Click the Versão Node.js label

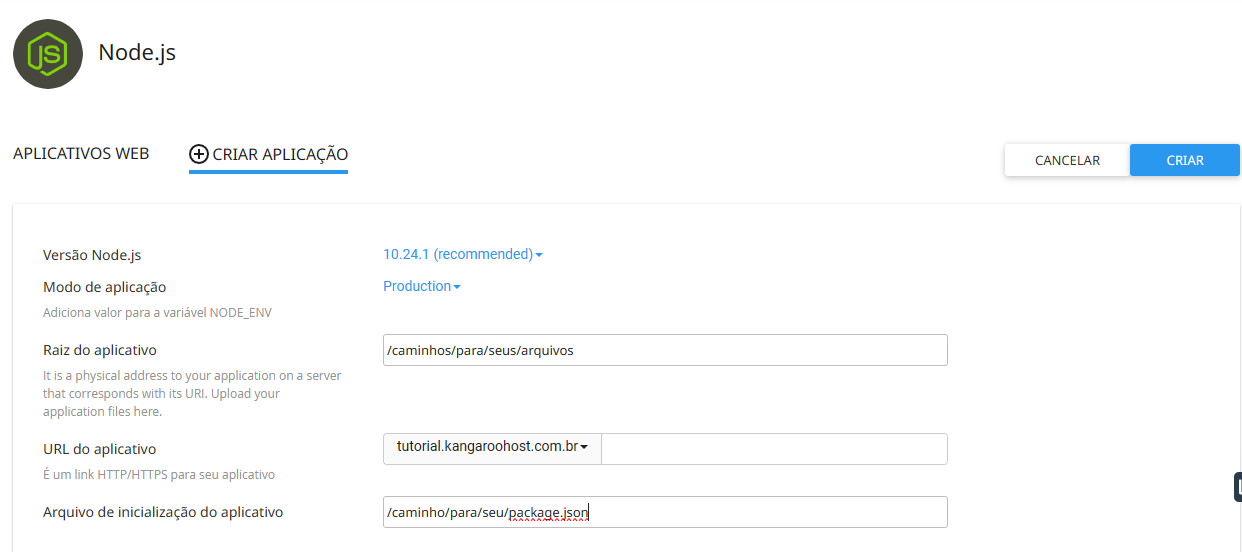point(92,255)
